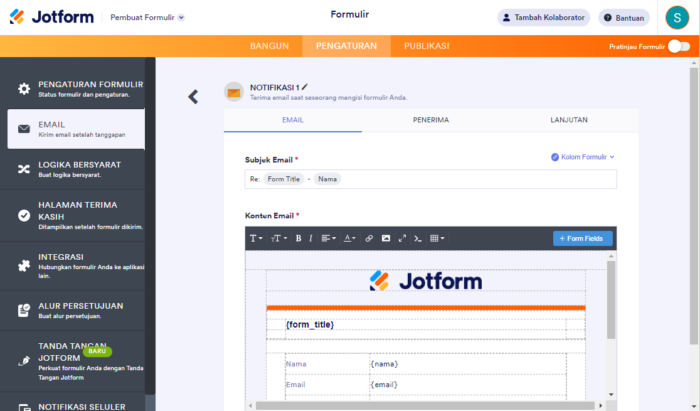Select the EMAIL sub-tab

(293, 120)
